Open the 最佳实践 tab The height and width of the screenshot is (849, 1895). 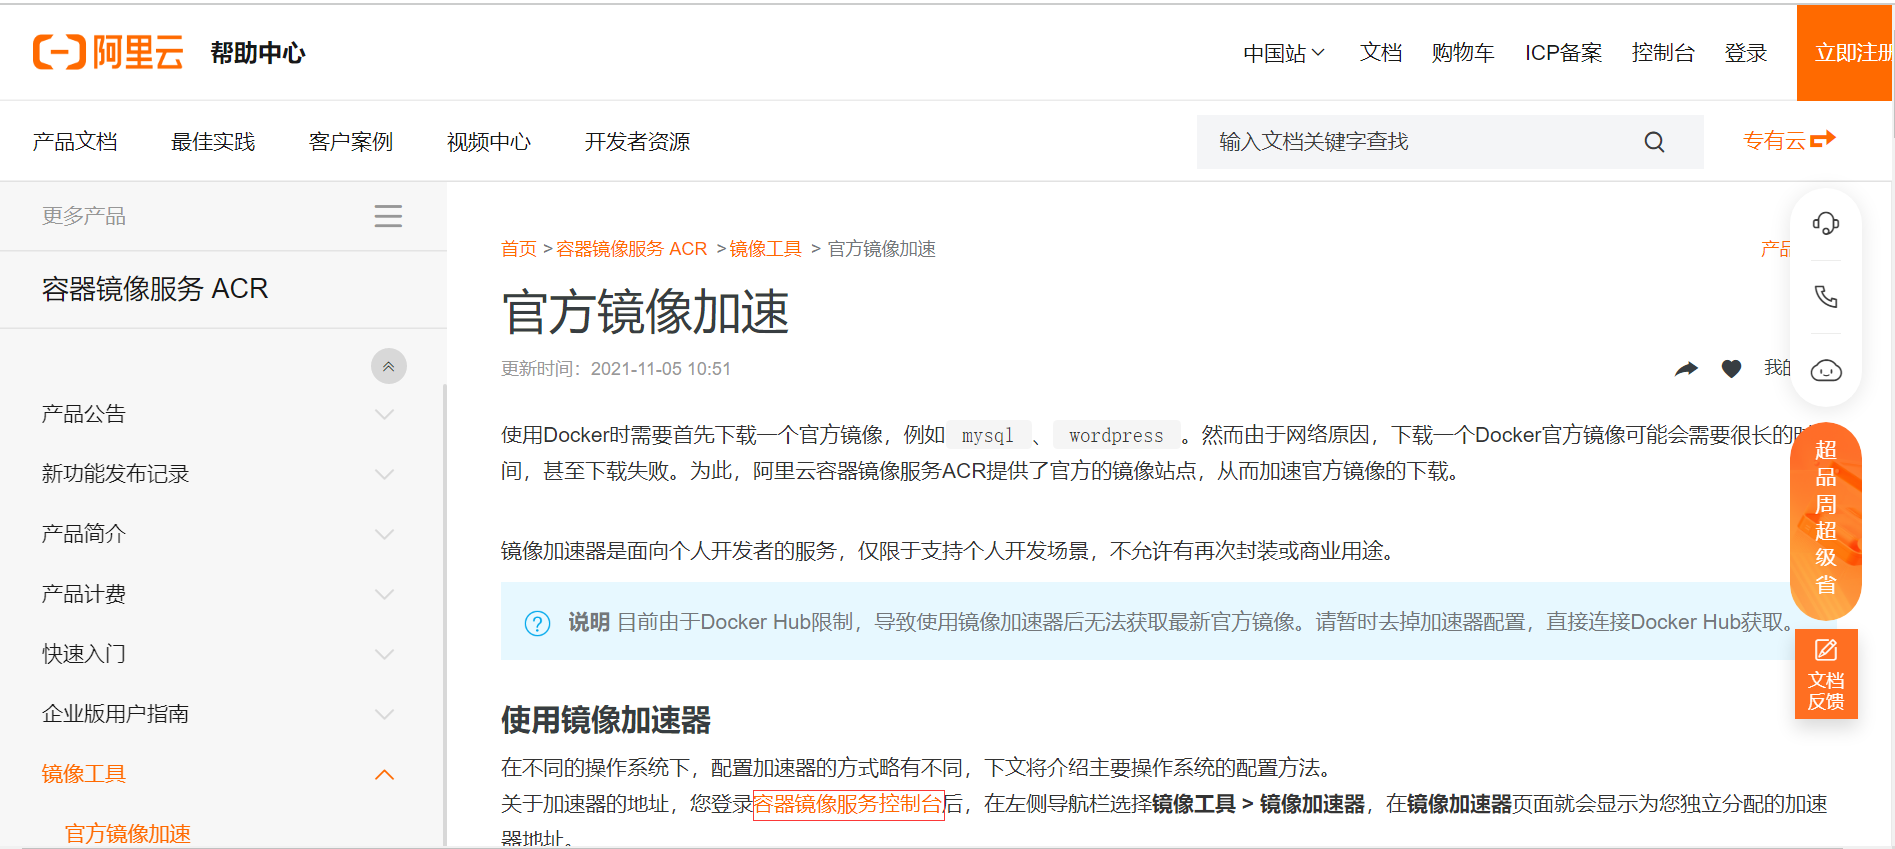[213, 142]
